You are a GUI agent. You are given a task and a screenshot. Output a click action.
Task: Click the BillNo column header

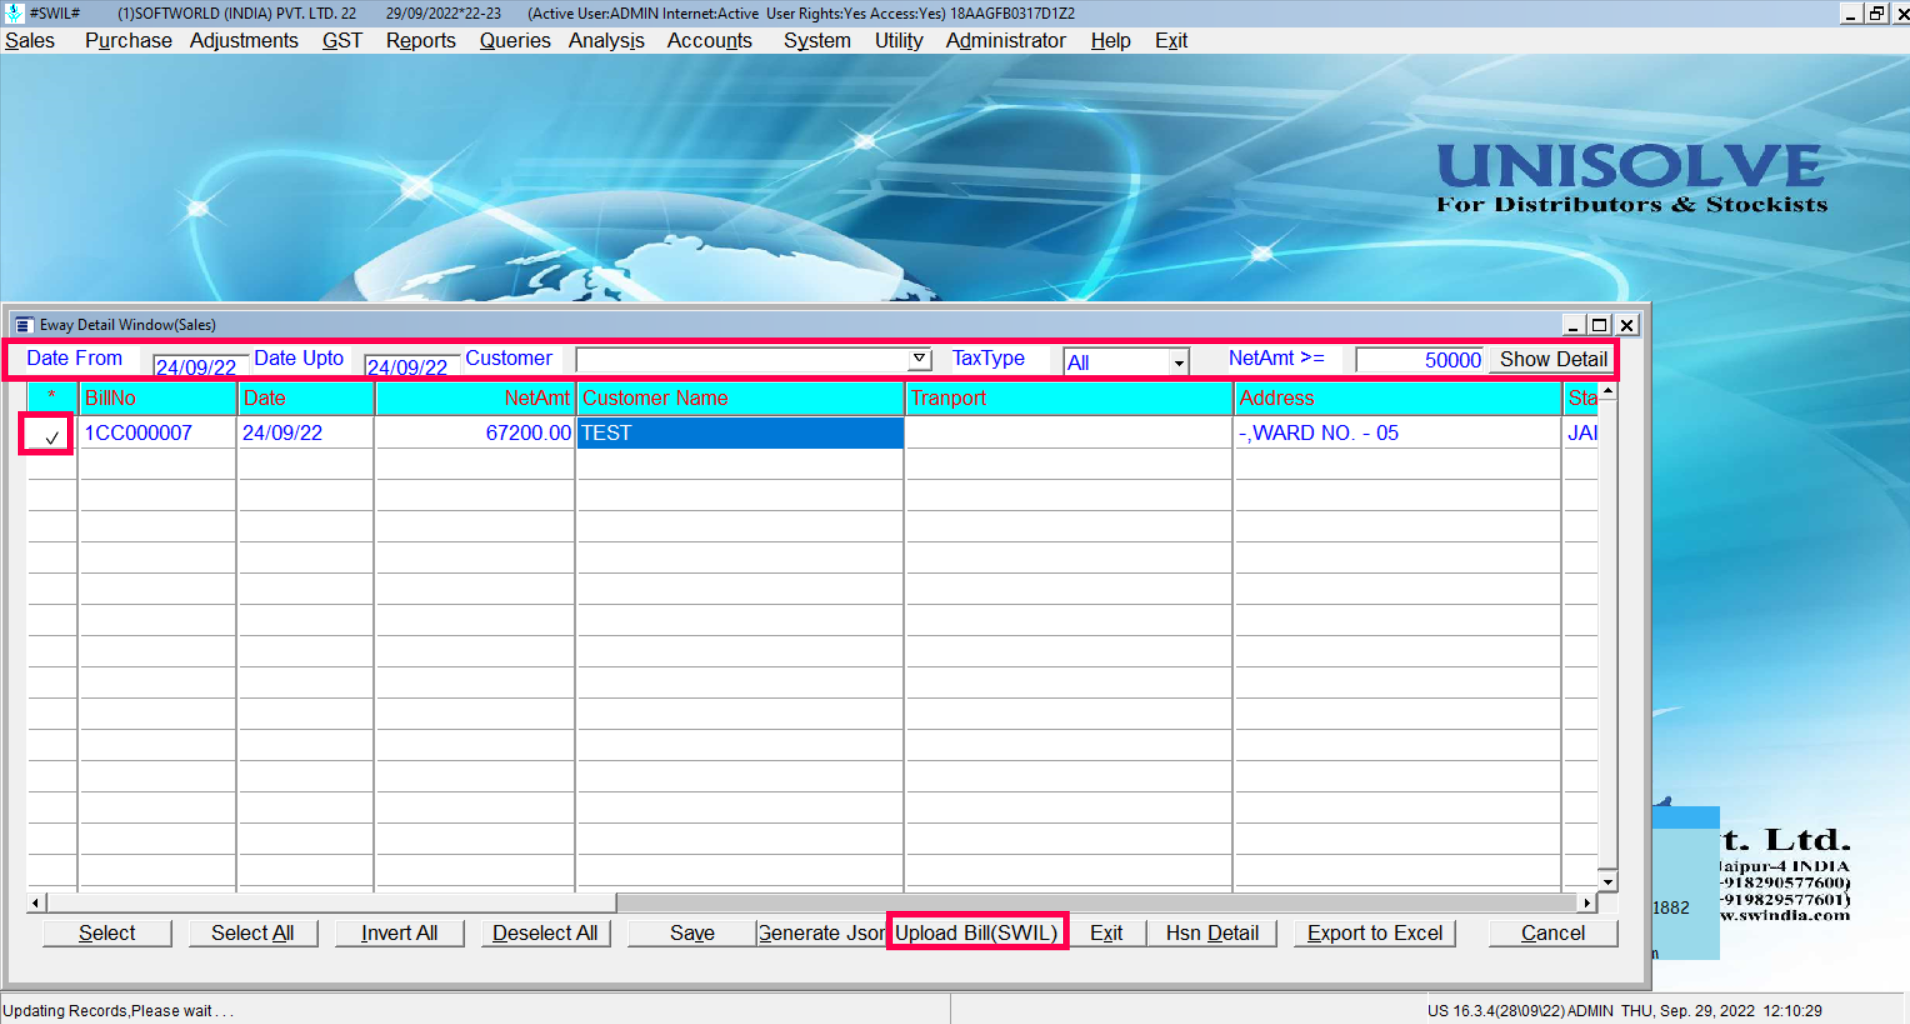click(x=157, y=398)
